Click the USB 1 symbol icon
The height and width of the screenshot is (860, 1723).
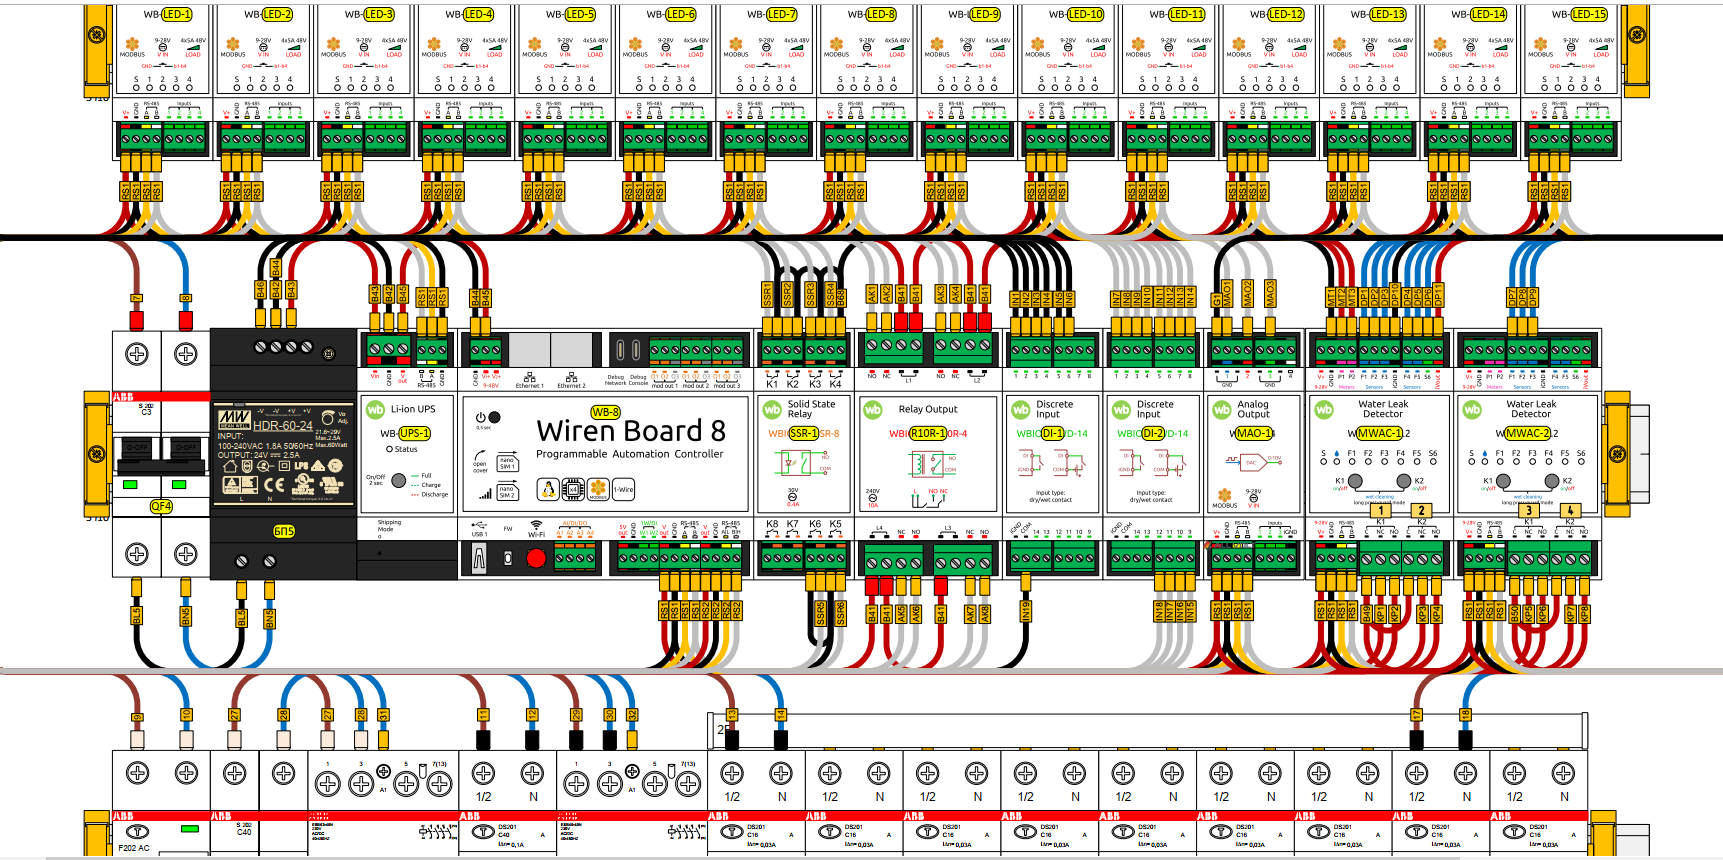click(479, 524)
